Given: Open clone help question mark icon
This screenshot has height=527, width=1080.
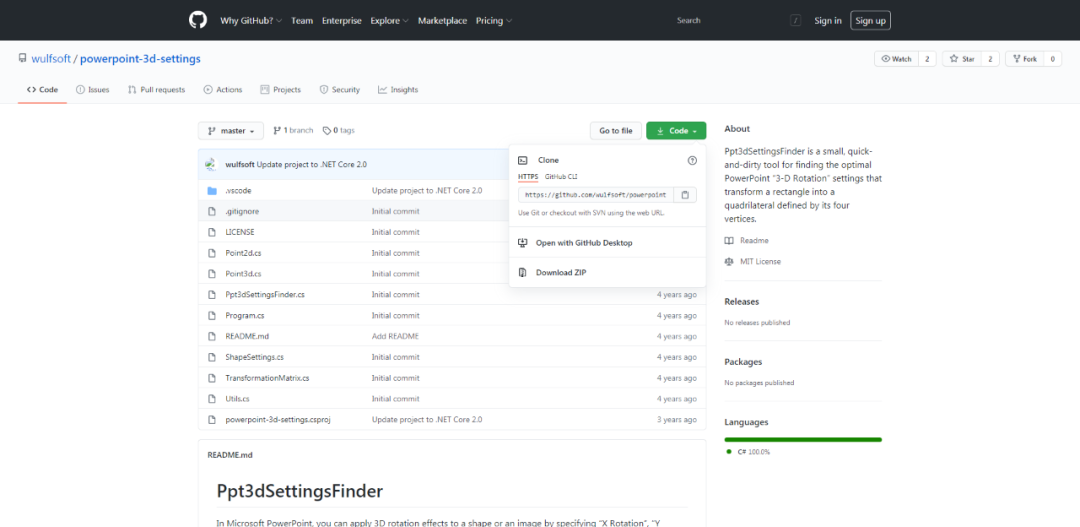Looking at the screenshot, I should point(692,161).
